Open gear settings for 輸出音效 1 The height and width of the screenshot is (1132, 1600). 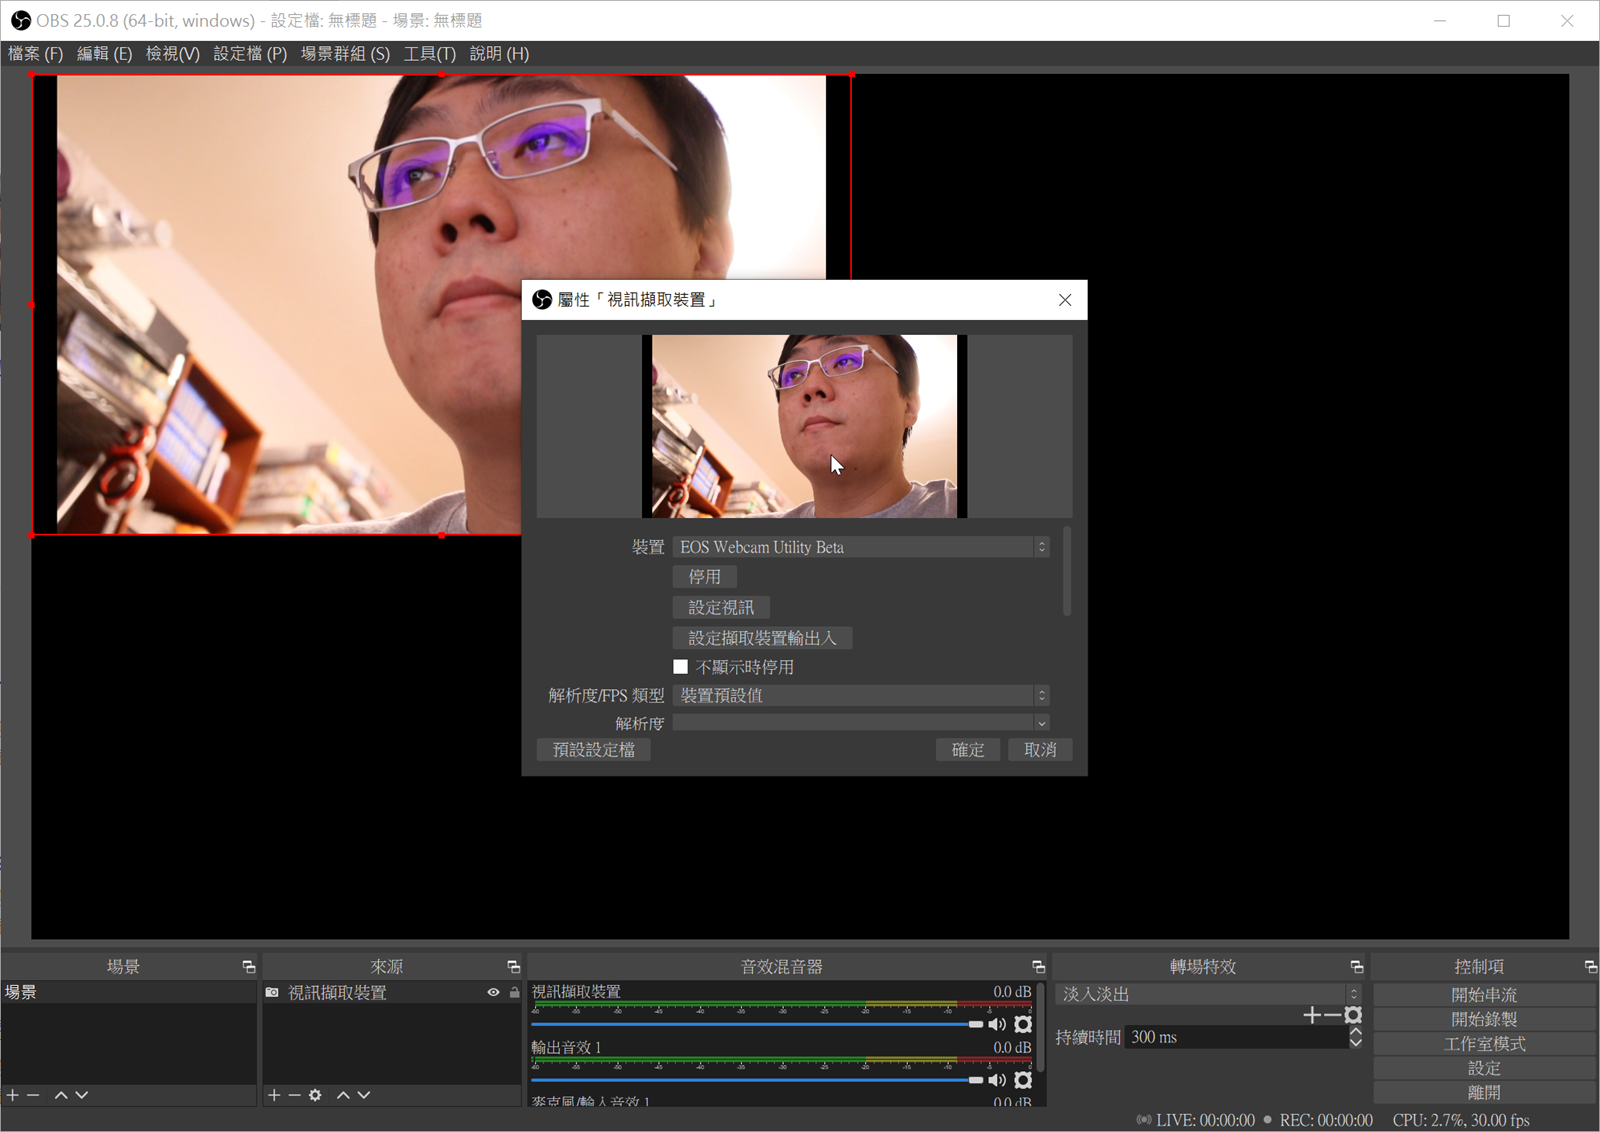(x=1023, y=1080)
